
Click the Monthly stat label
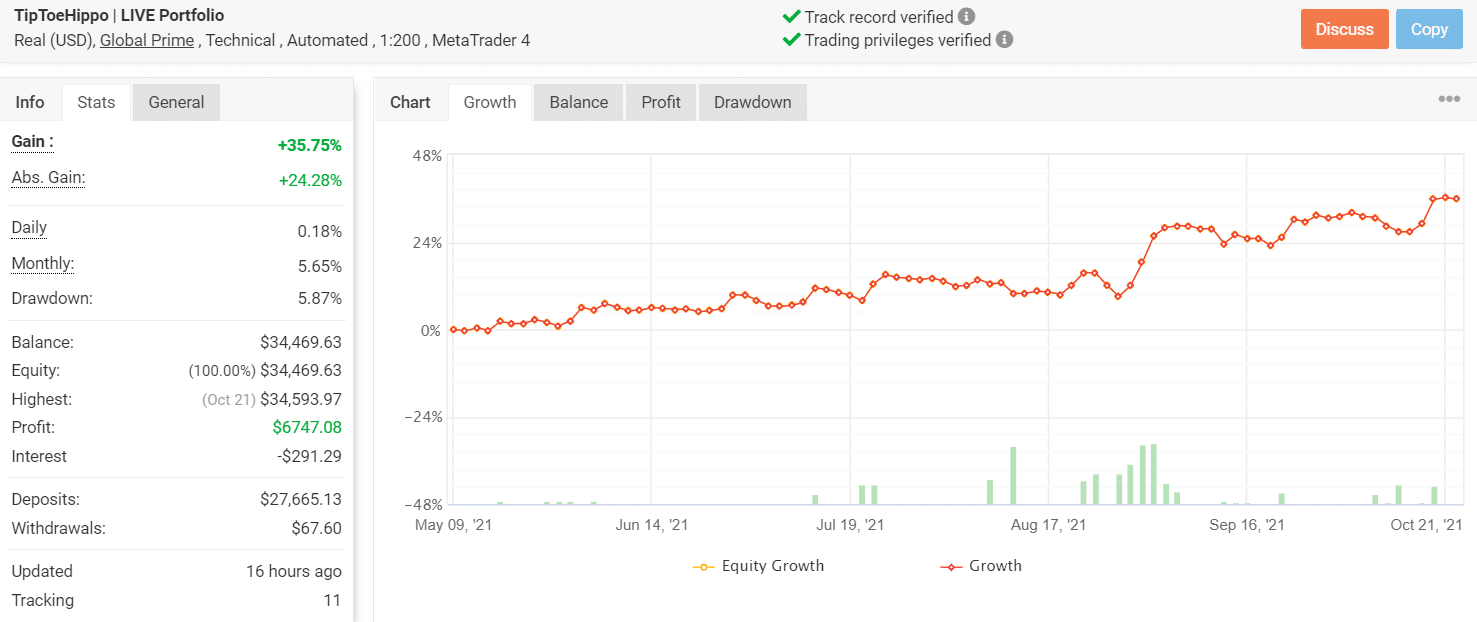tap(43, 264)
